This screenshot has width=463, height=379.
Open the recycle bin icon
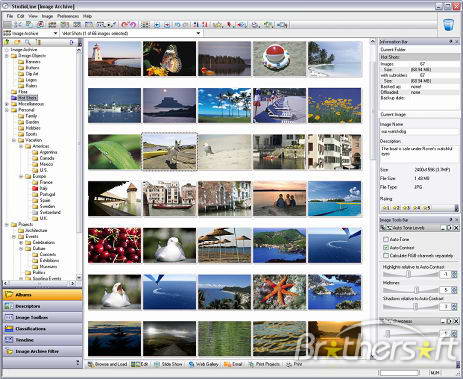click(448, 25)
